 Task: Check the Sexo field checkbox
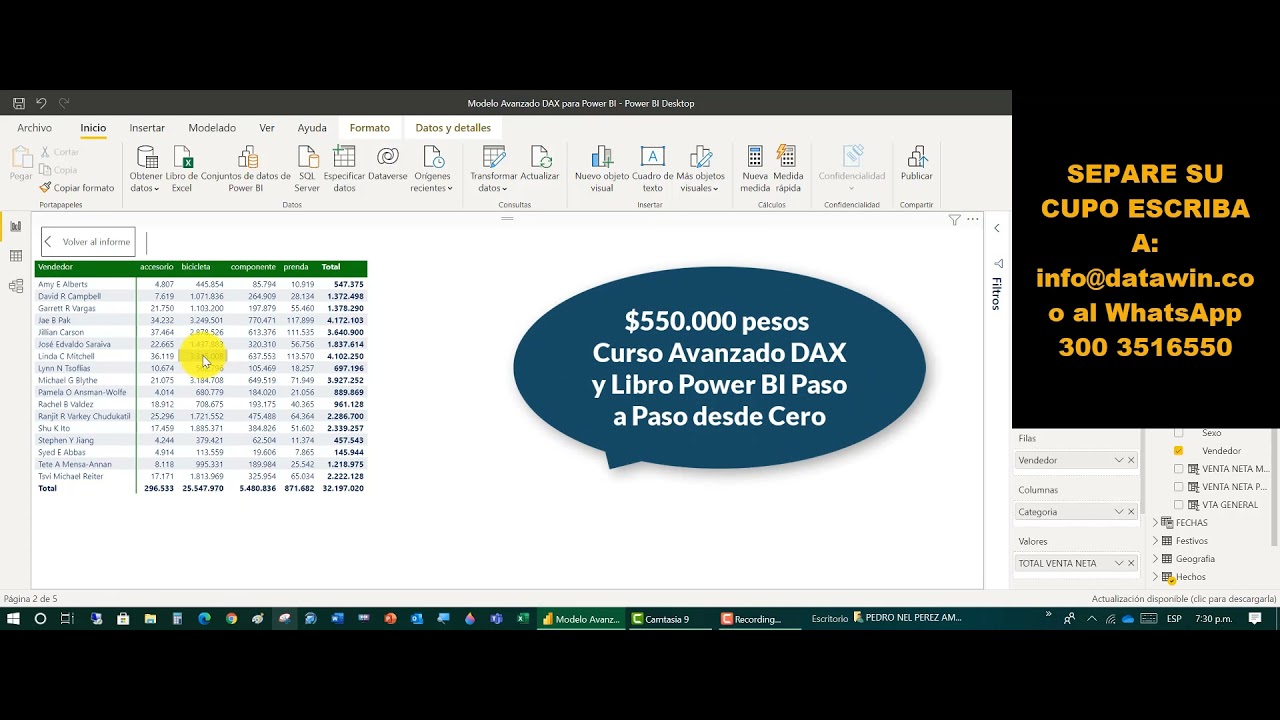(x=1178, y=433)
